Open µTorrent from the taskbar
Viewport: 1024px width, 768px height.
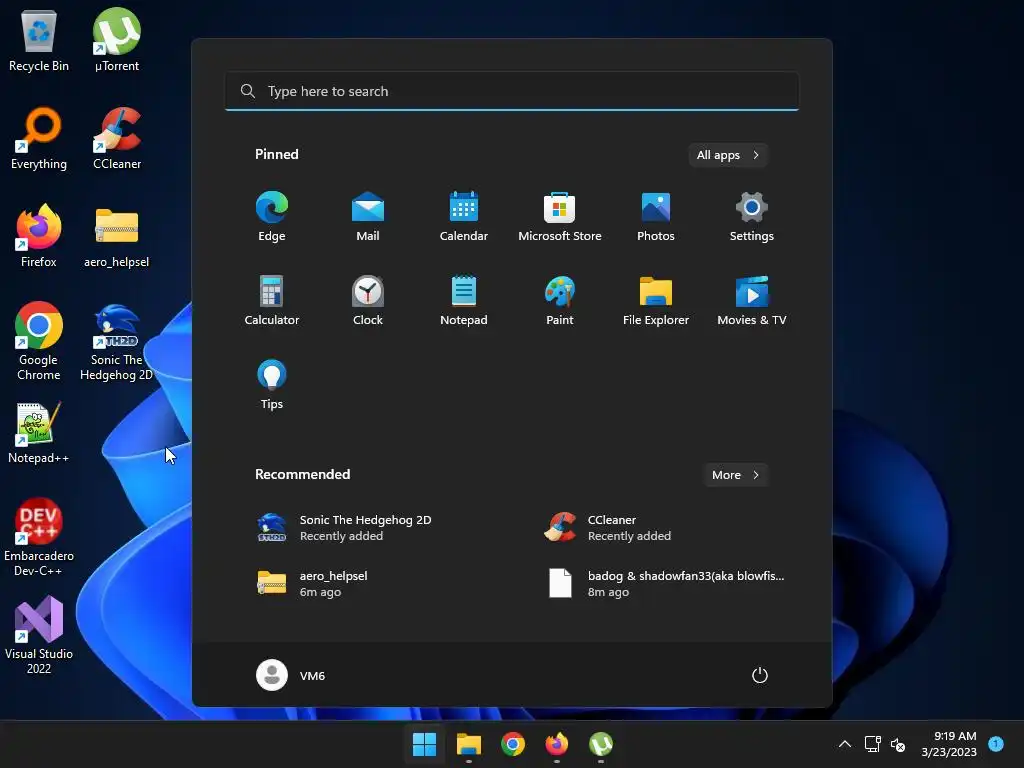[x=601, y=744]
